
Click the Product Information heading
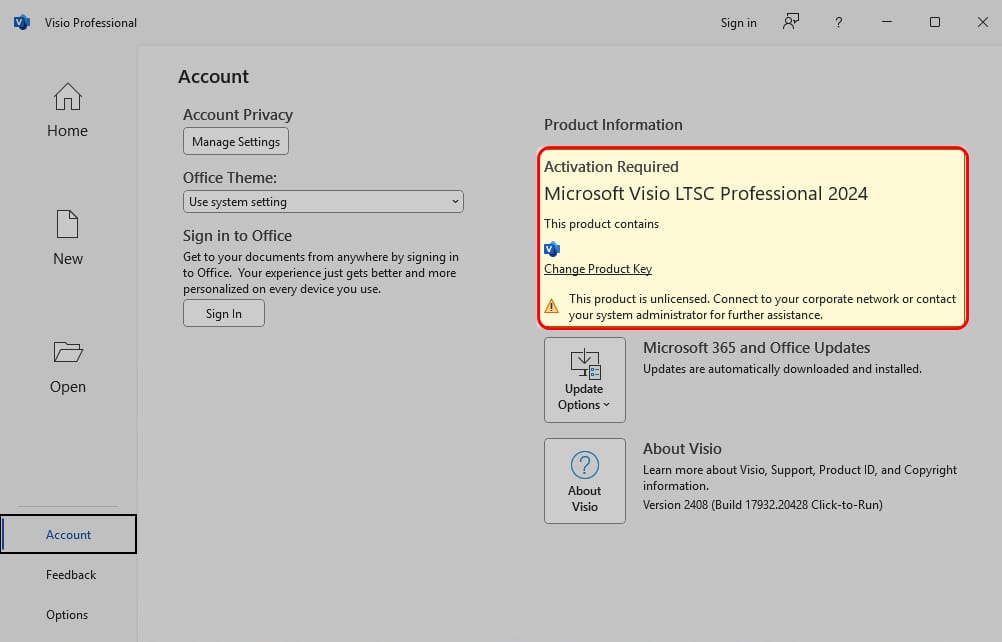pos(613,125)
